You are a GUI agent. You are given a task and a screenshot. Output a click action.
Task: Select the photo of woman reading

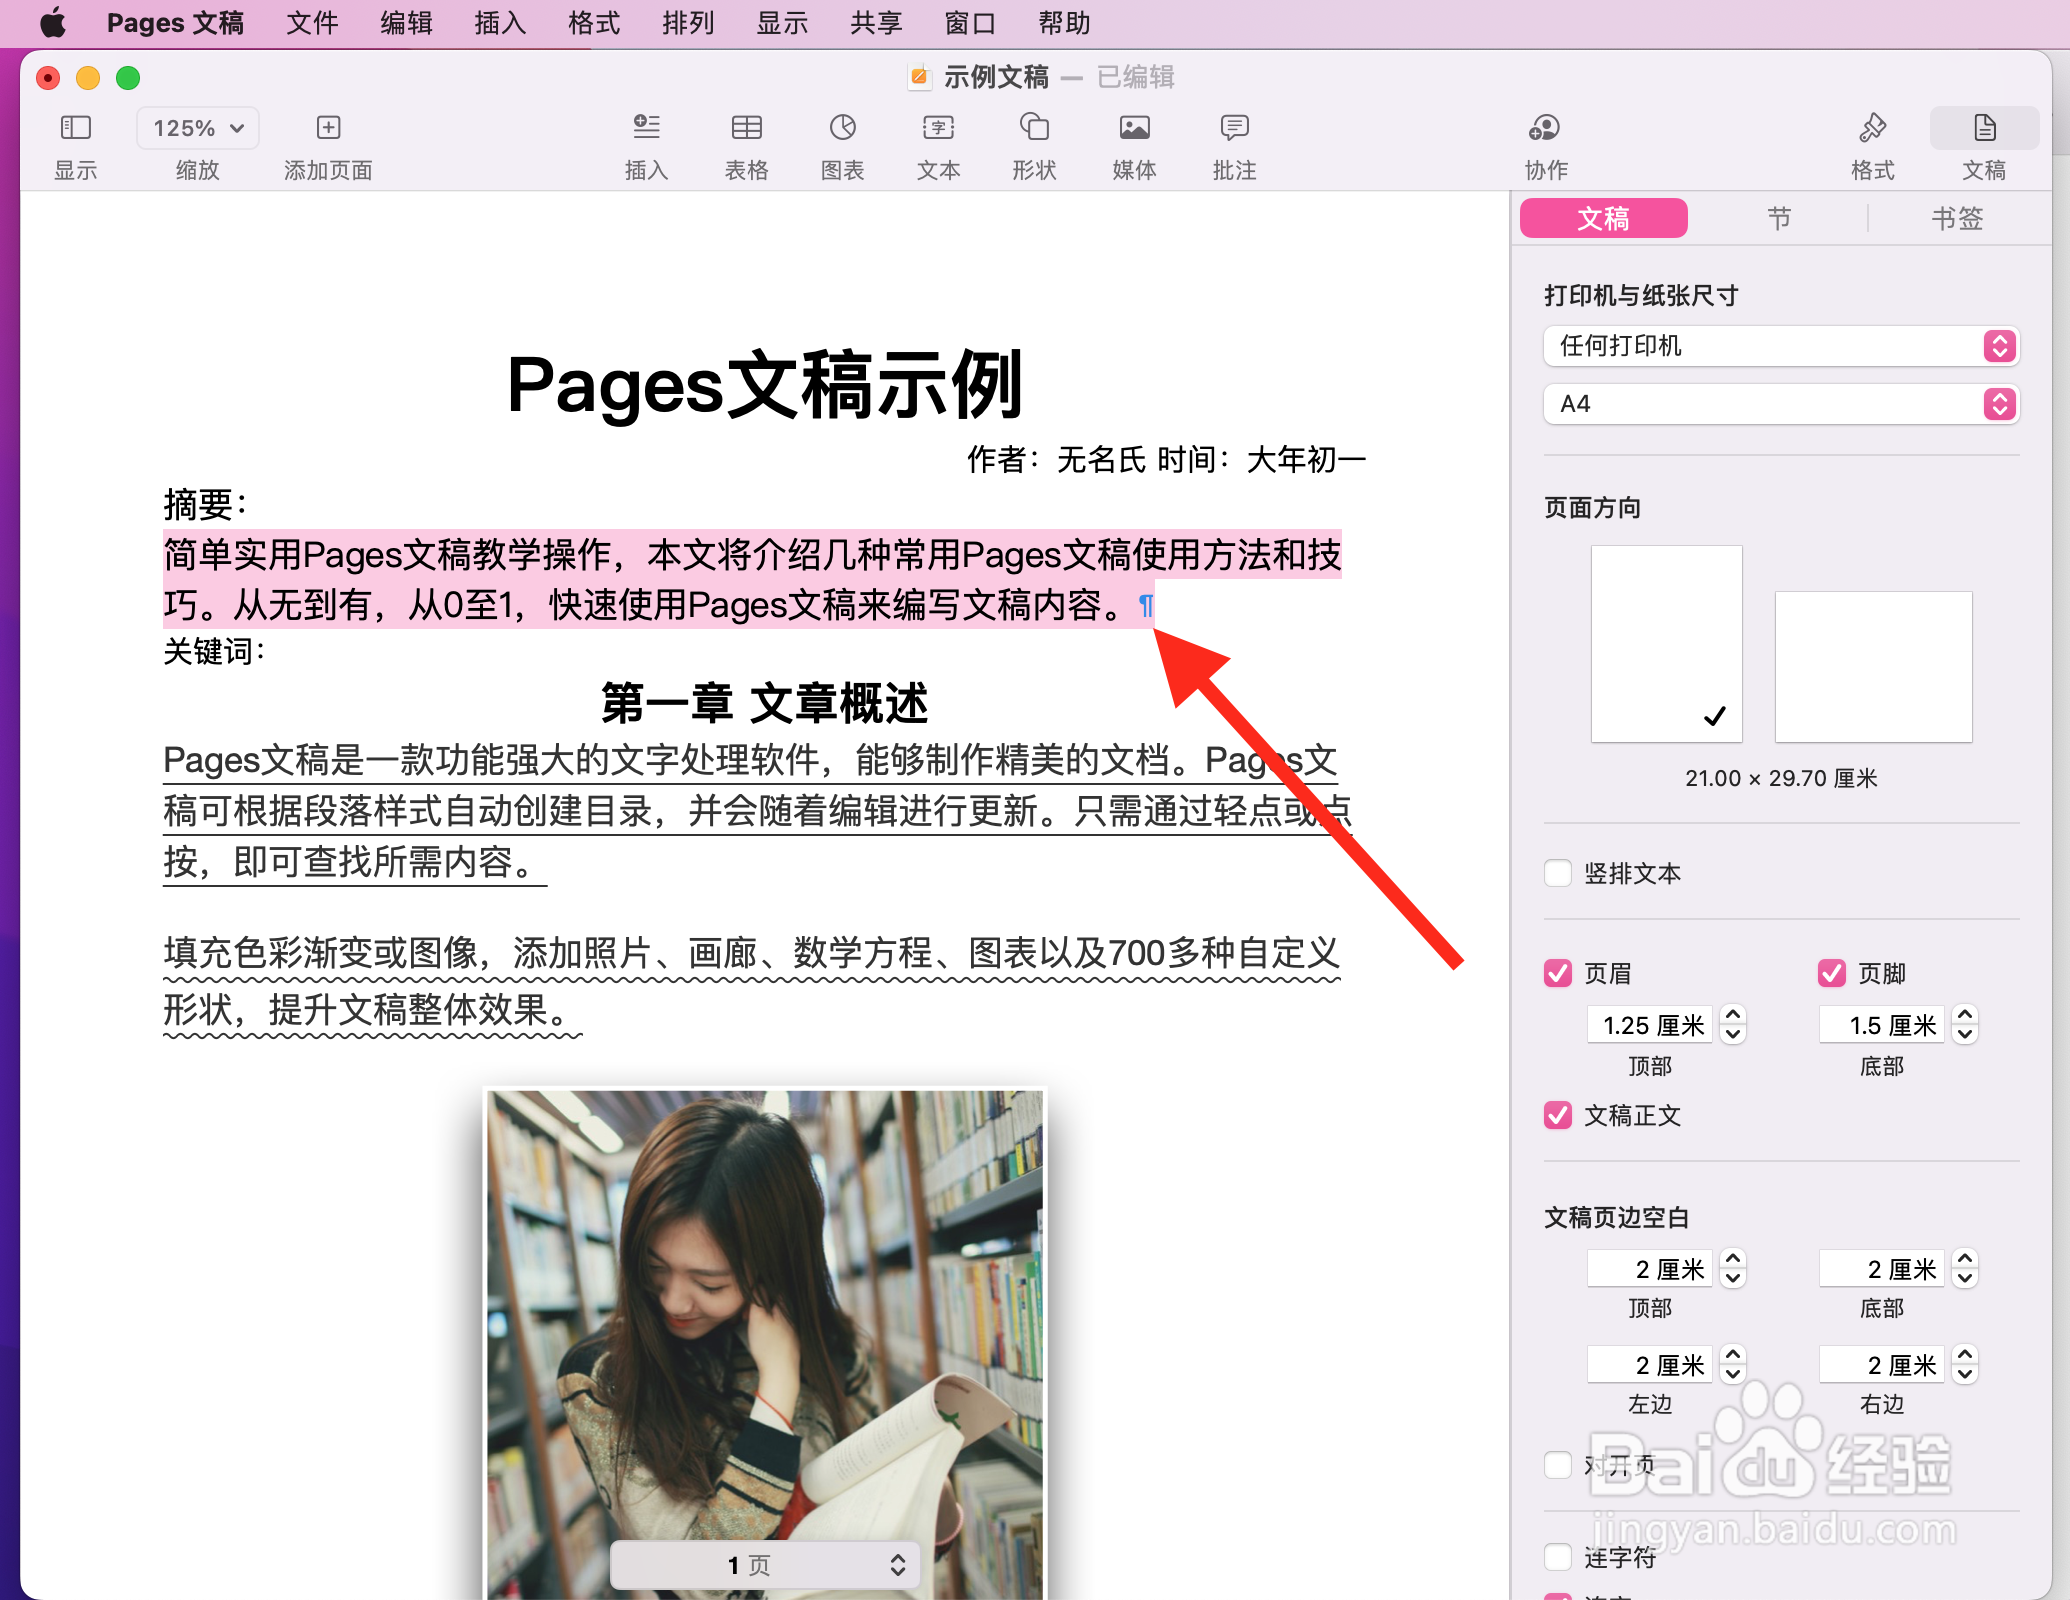(x=765, y=1344)
